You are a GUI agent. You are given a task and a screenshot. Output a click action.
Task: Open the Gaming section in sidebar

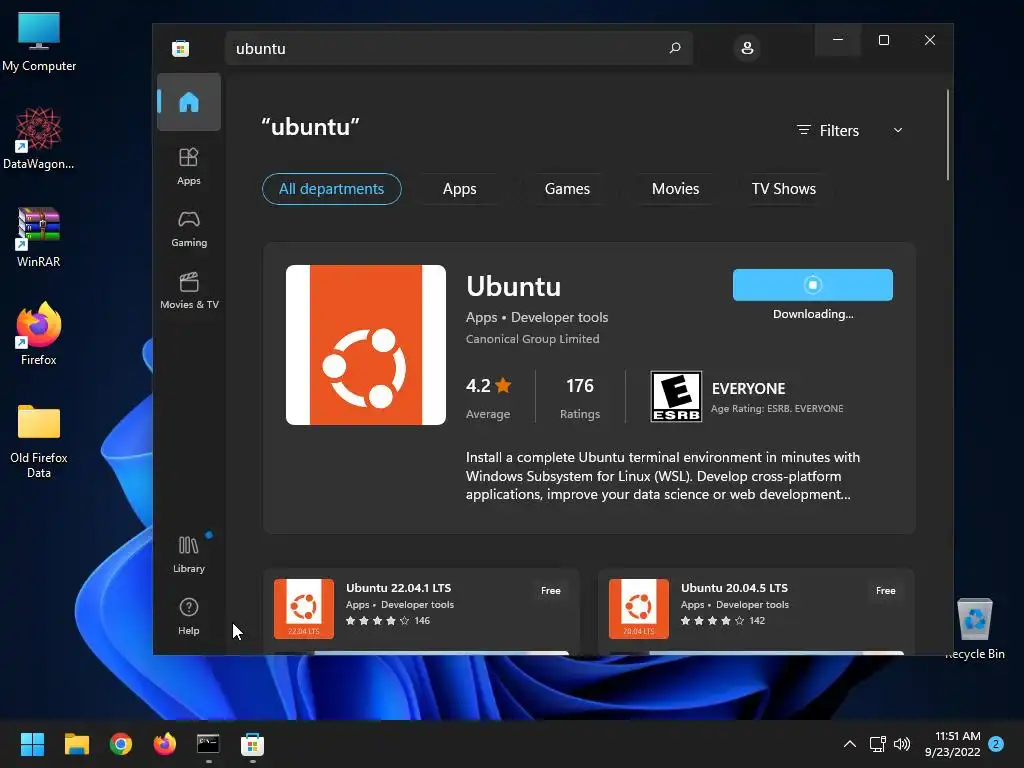[189, 229]
